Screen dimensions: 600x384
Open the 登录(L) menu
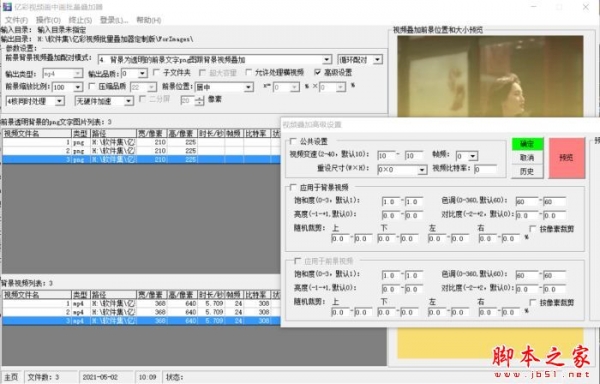(114, 20)
